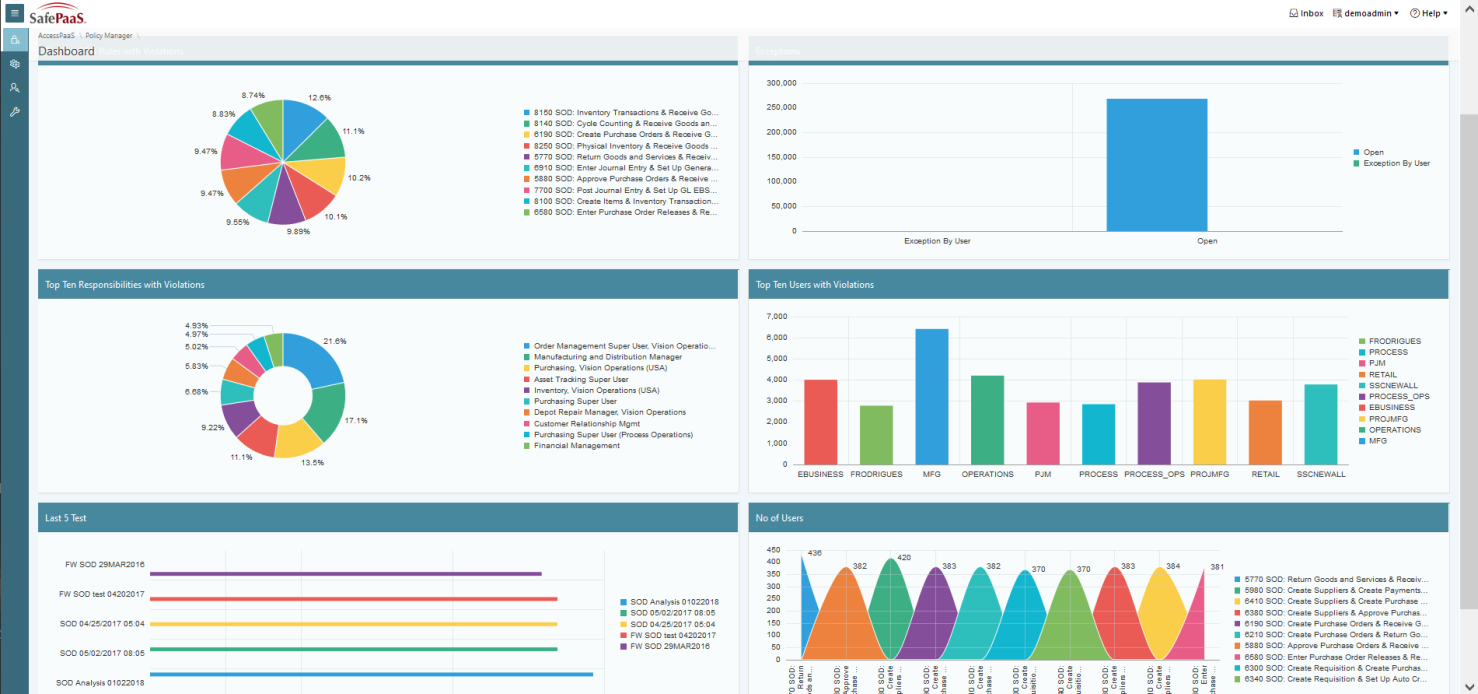Click the lock search sidebar icon
The height and width of the screenshot is (694, 1478).
point(14,40)
